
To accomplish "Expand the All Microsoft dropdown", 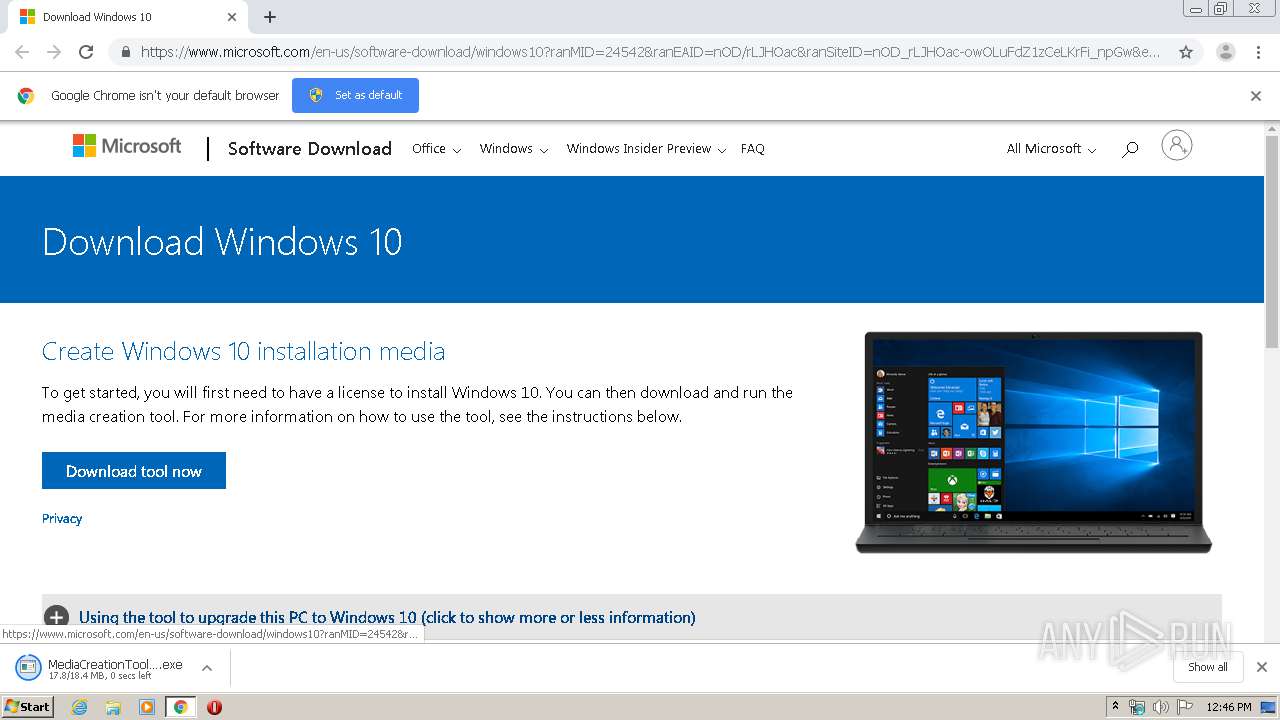I will (x=1051, y=149).
